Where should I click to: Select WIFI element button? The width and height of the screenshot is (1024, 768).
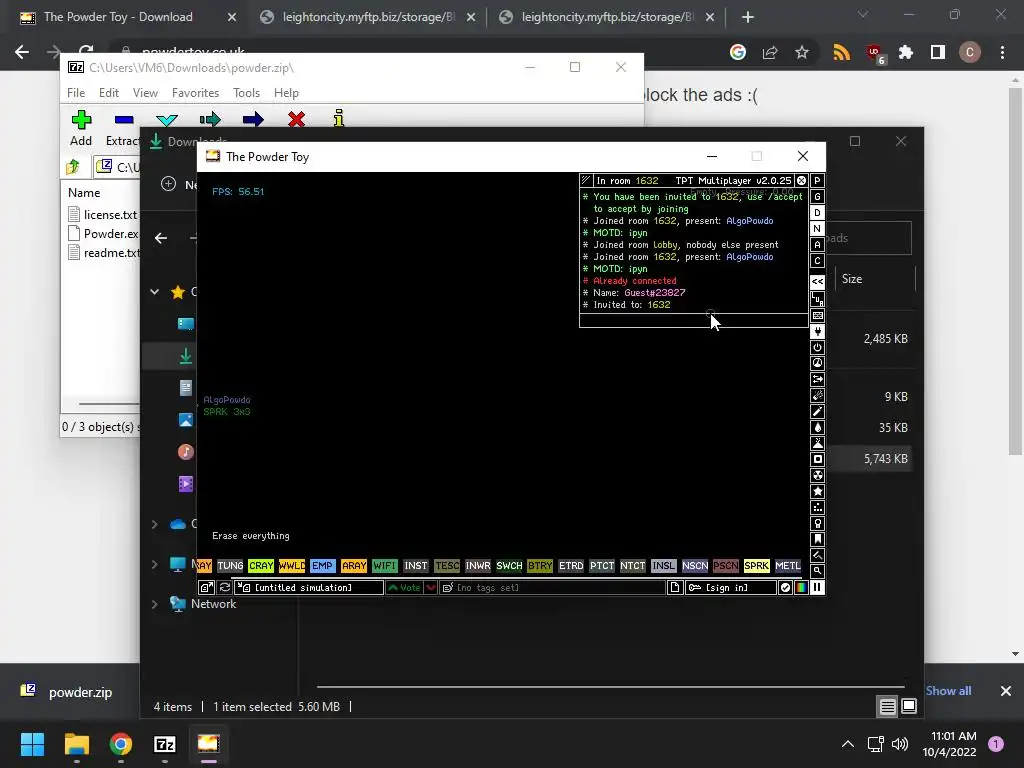point(385,566)
